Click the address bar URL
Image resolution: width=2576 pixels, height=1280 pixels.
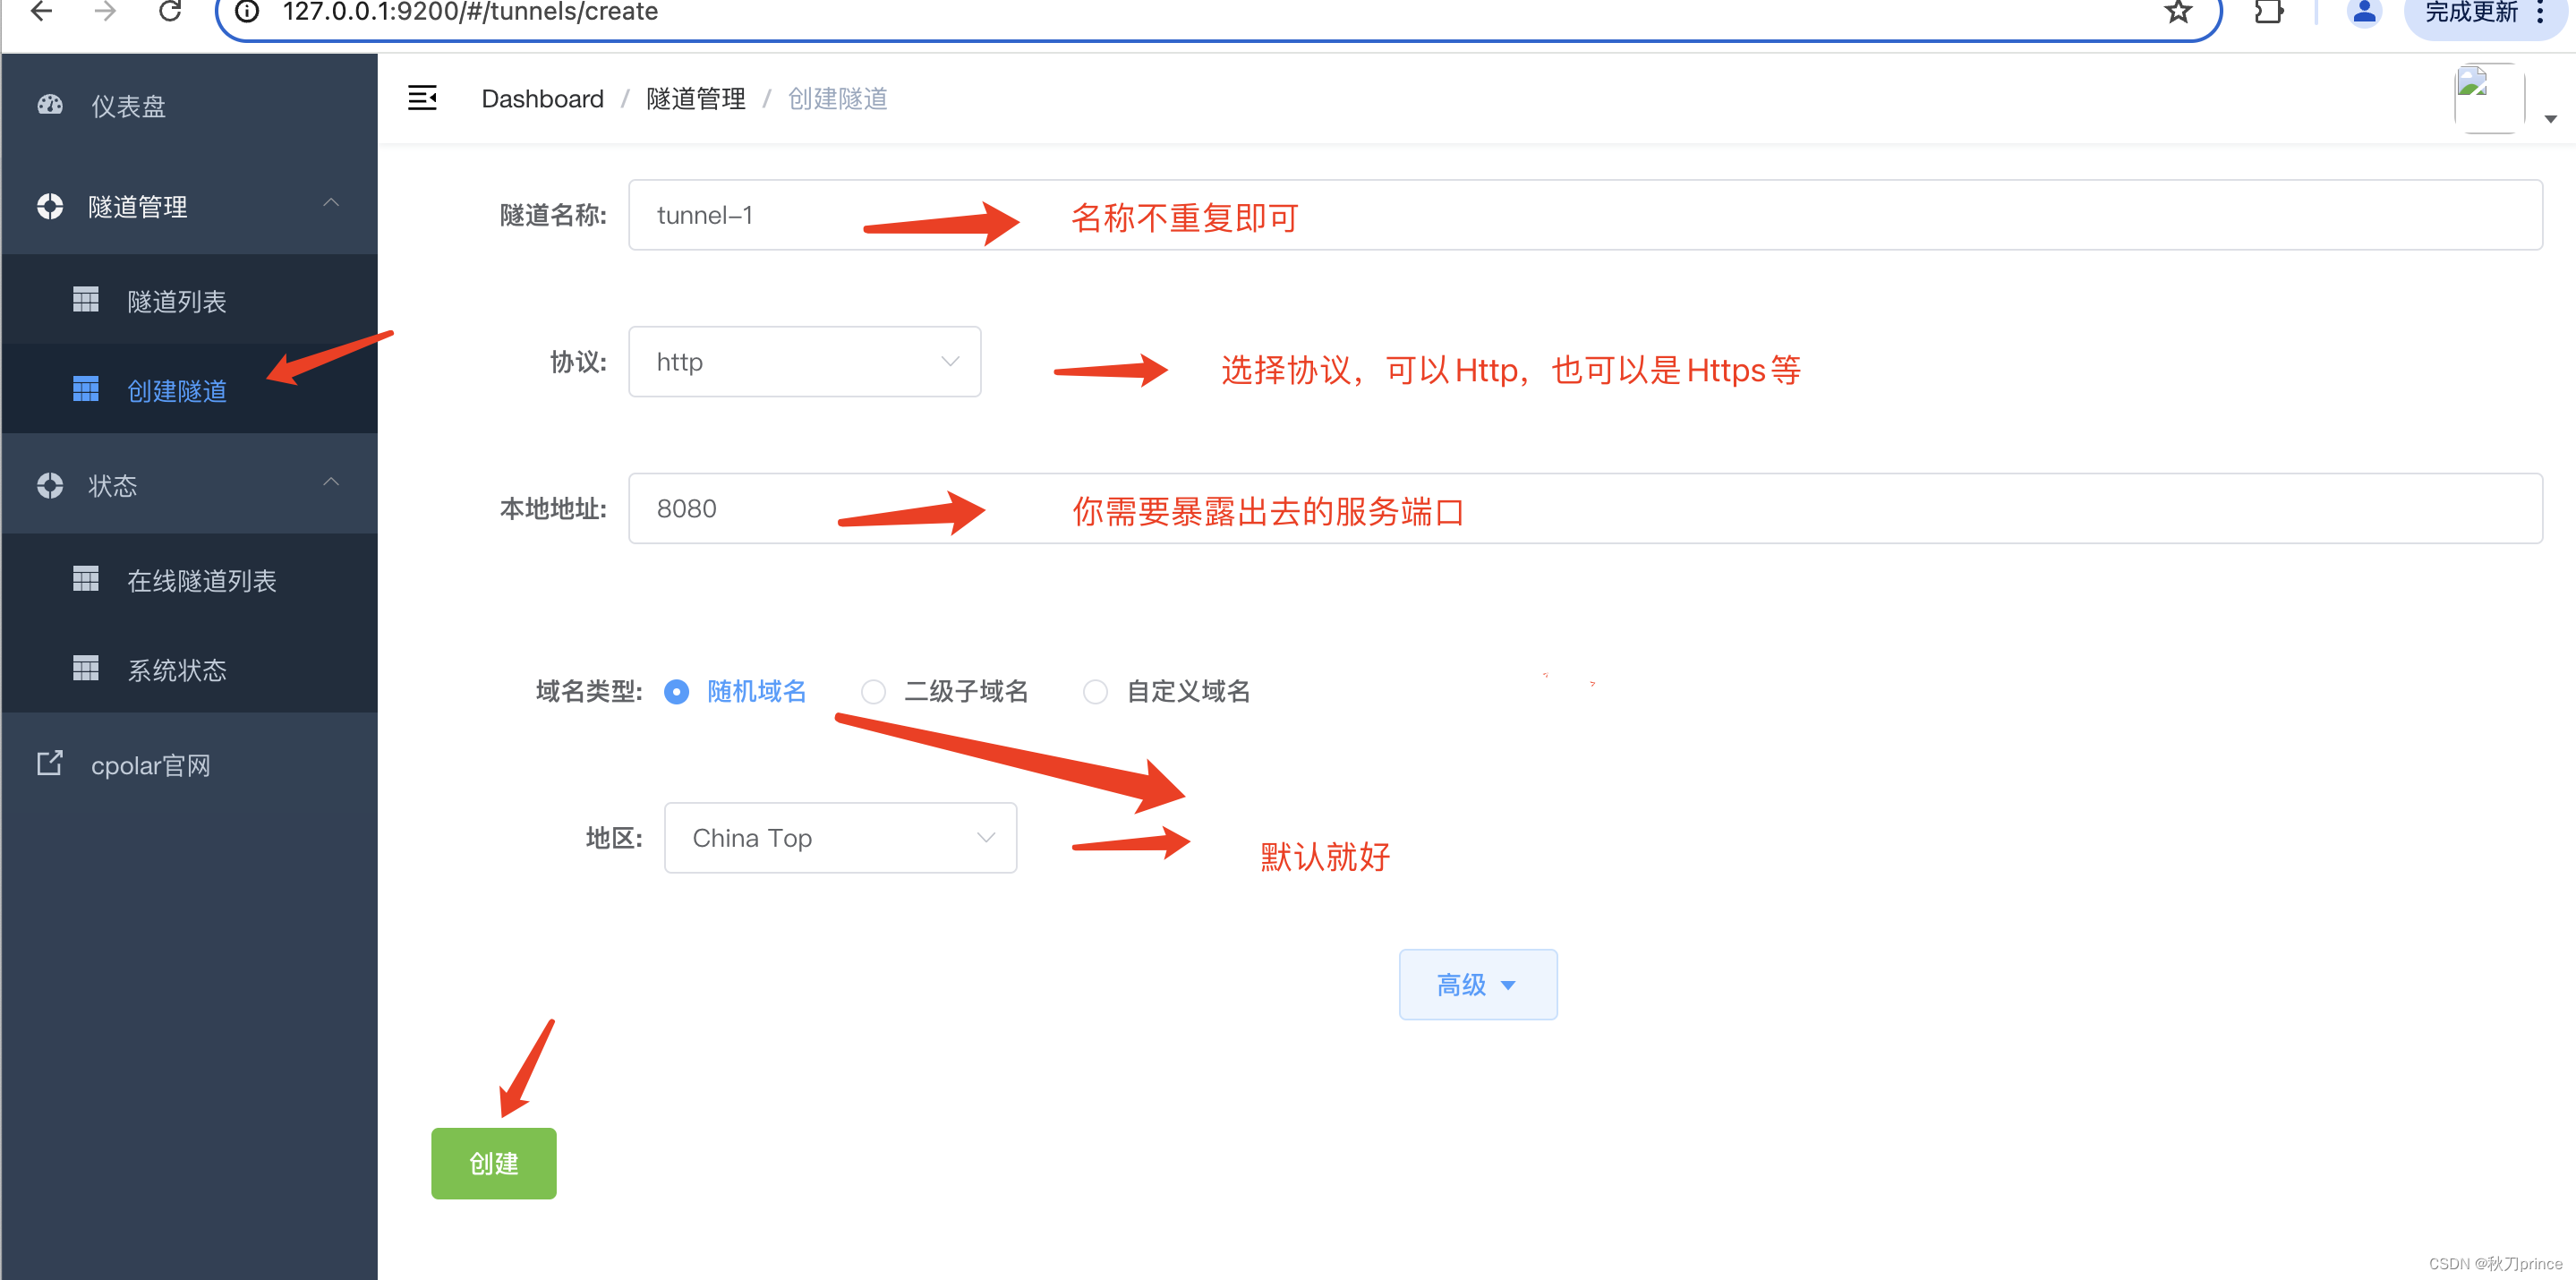(470, 12)
